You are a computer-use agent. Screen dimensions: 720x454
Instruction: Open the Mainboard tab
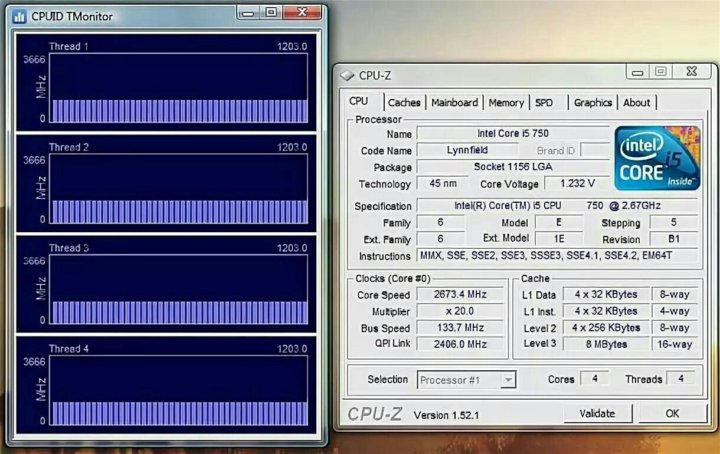[454, 102]
